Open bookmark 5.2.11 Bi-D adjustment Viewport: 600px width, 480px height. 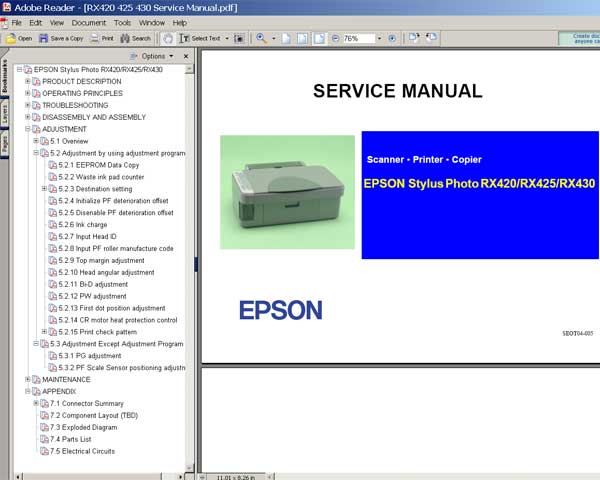click(x=93, y=284)
